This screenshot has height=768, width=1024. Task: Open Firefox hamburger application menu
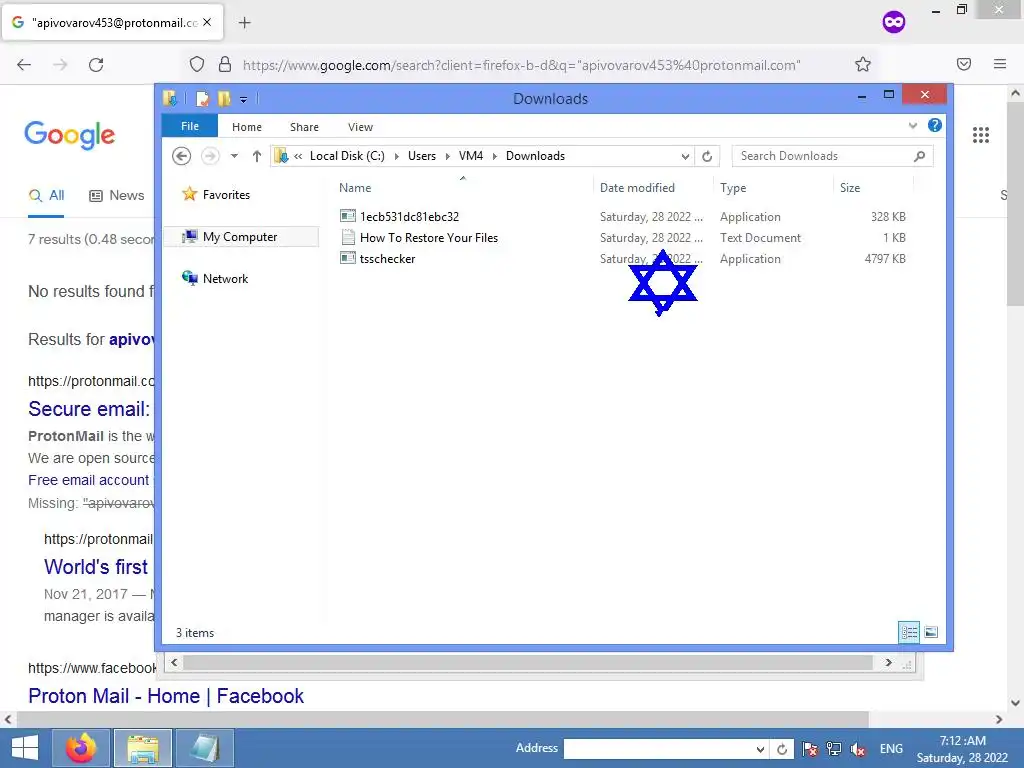(x=1000, y=64)
